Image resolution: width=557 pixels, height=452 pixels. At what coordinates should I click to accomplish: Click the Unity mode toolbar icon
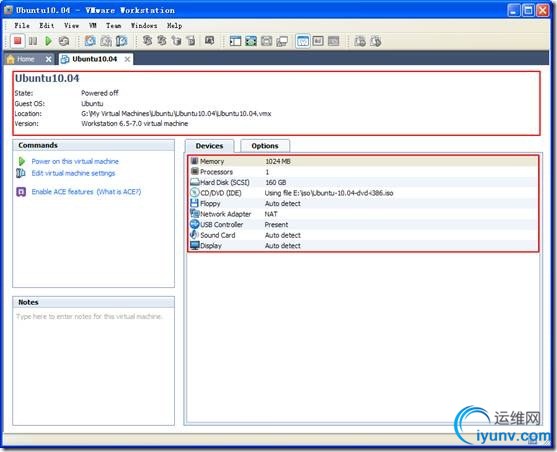click(282, 41)
